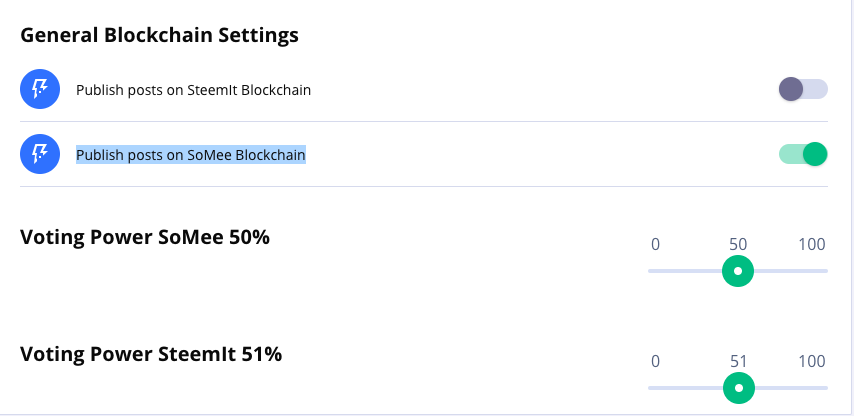
Task: Click the Voting Power SoMee slider handle
Action: [x=738, y=271]
